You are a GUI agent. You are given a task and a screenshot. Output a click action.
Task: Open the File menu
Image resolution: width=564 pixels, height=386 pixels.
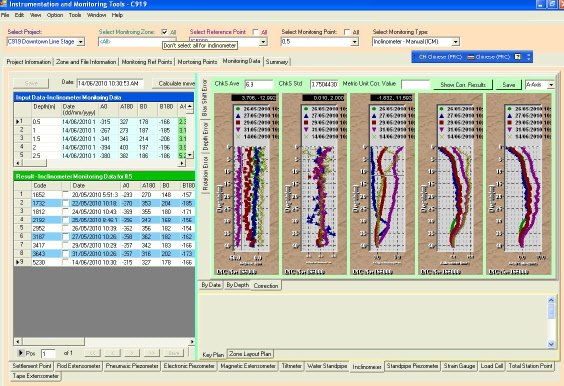(5, 15)
